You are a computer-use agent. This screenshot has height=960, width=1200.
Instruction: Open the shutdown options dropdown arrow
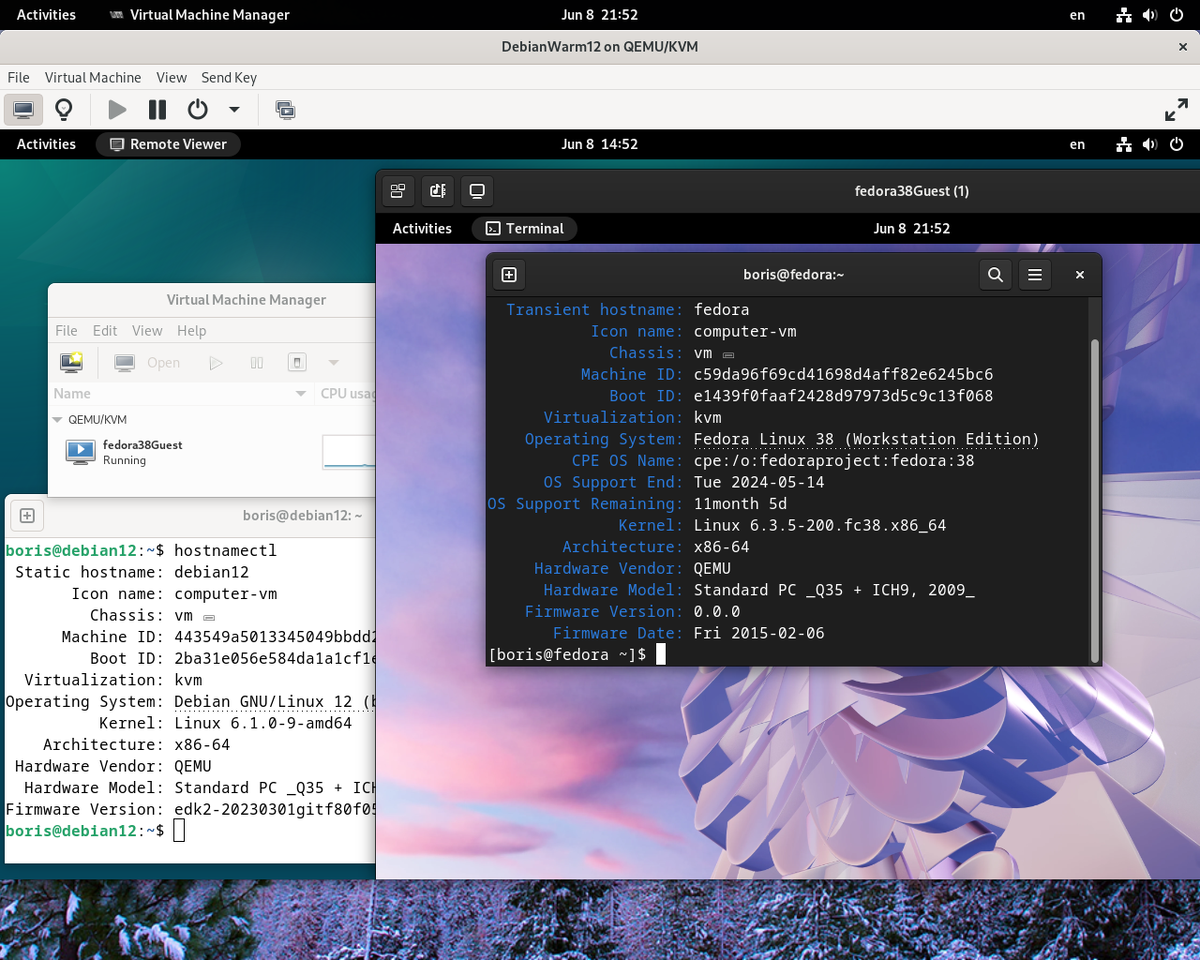tap(233, 109)
